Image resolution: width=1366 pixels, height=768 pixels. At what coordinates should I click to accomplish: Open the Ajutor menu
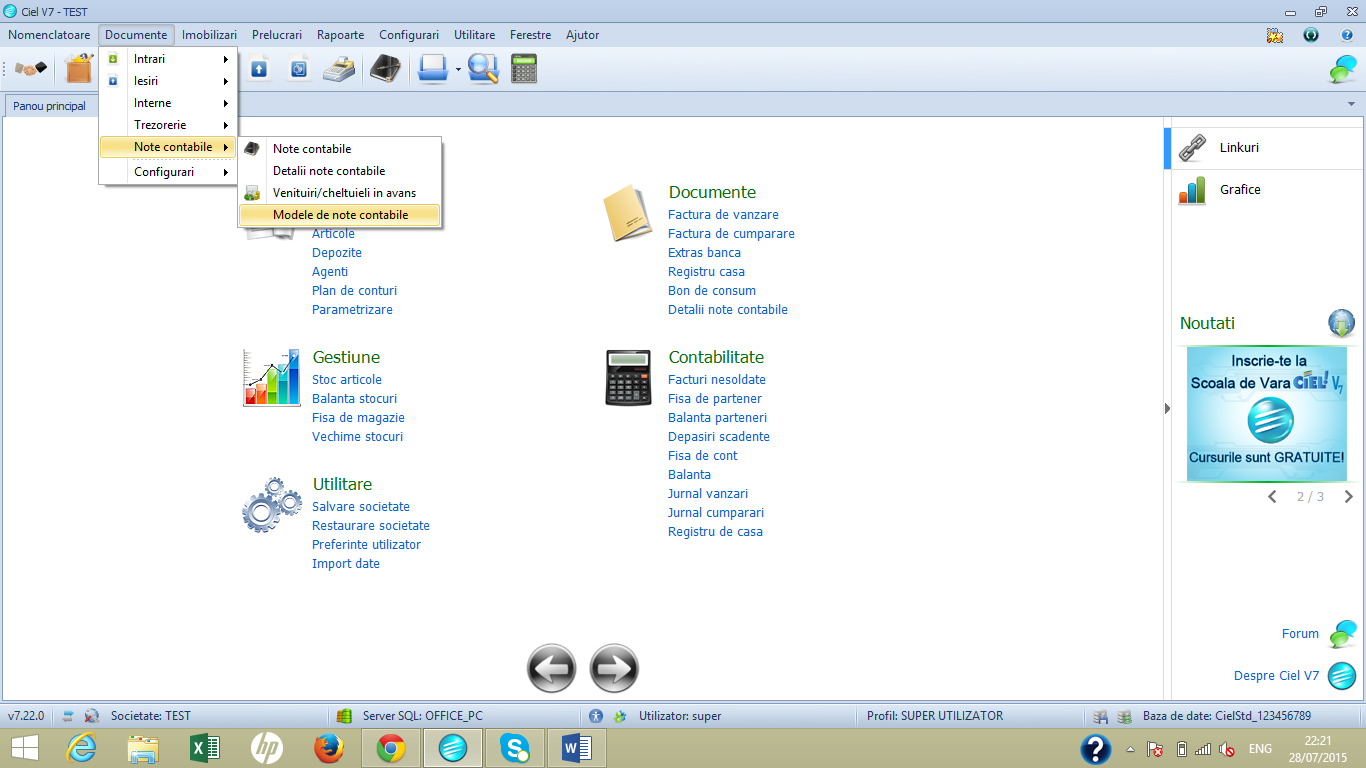(583, 35)
